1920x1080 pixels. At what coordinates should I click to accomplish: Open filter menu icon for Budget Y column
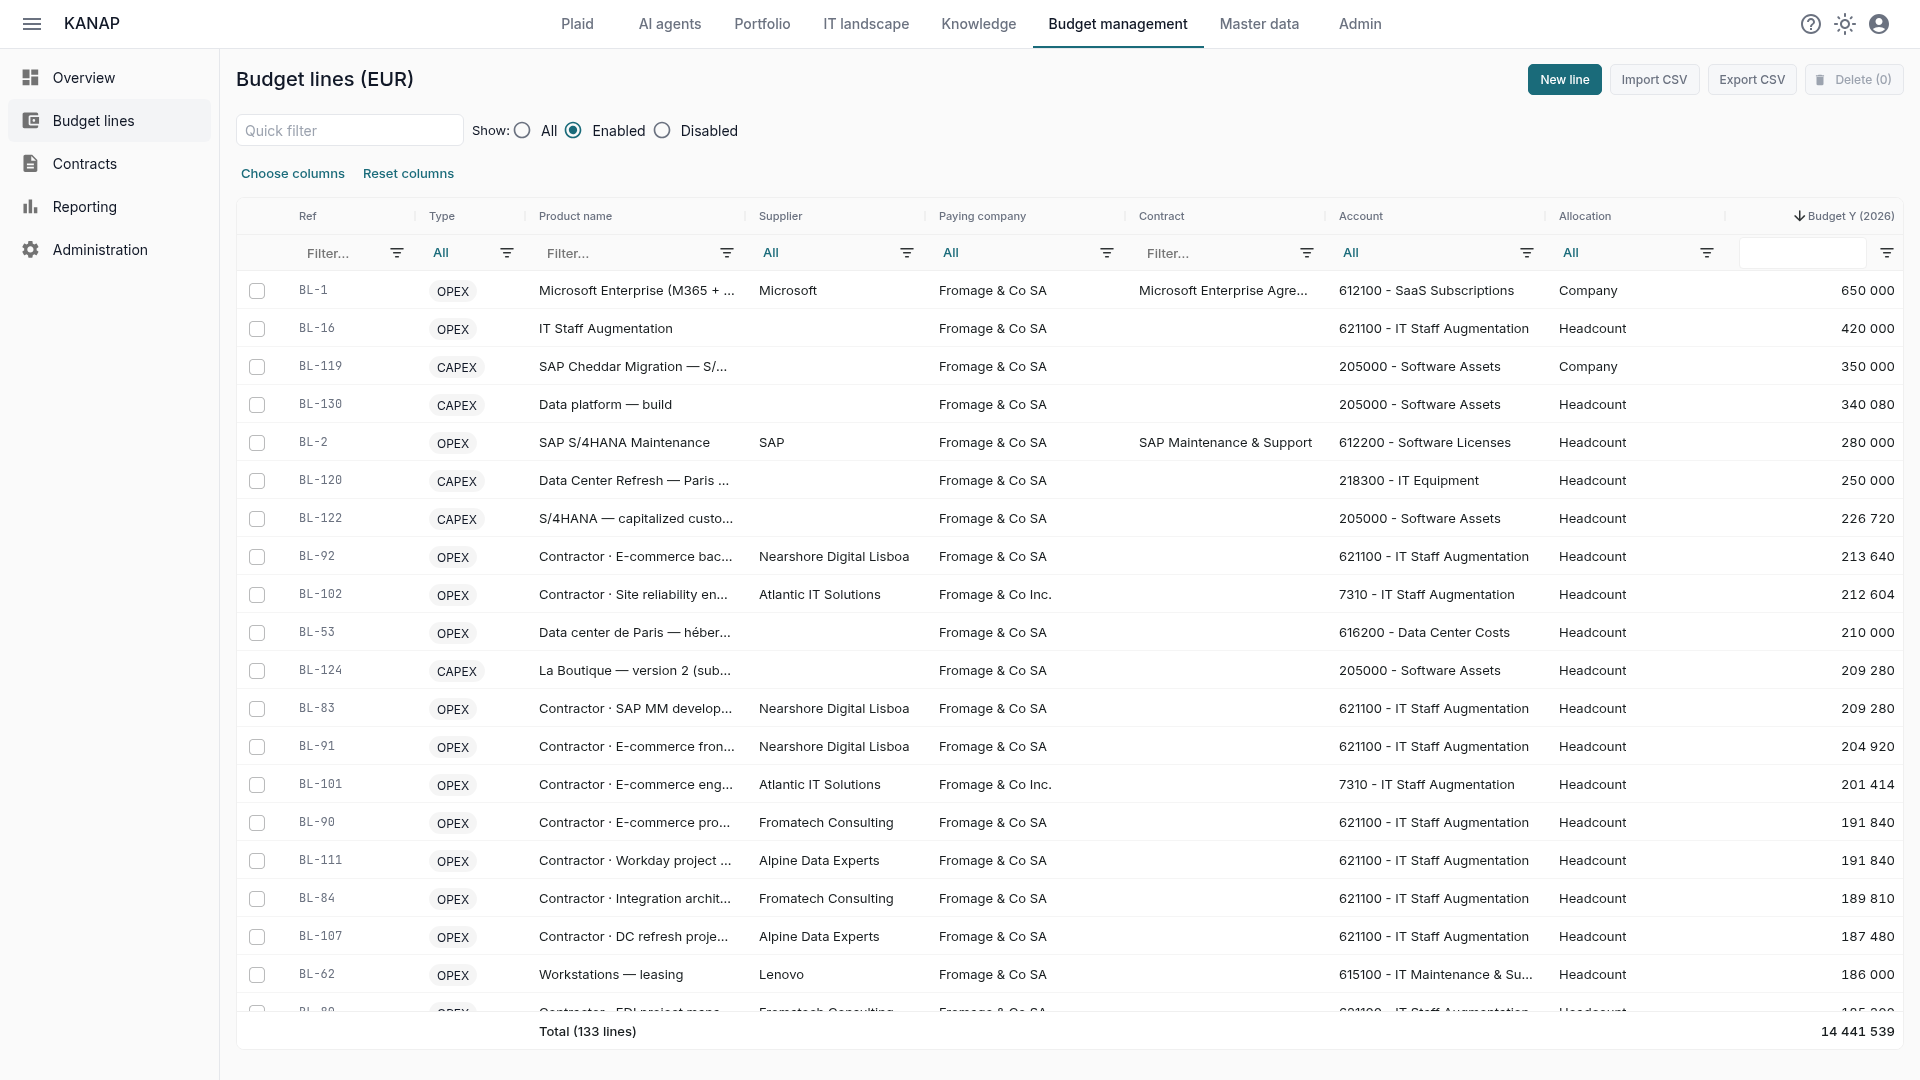tap(1887, 253)
